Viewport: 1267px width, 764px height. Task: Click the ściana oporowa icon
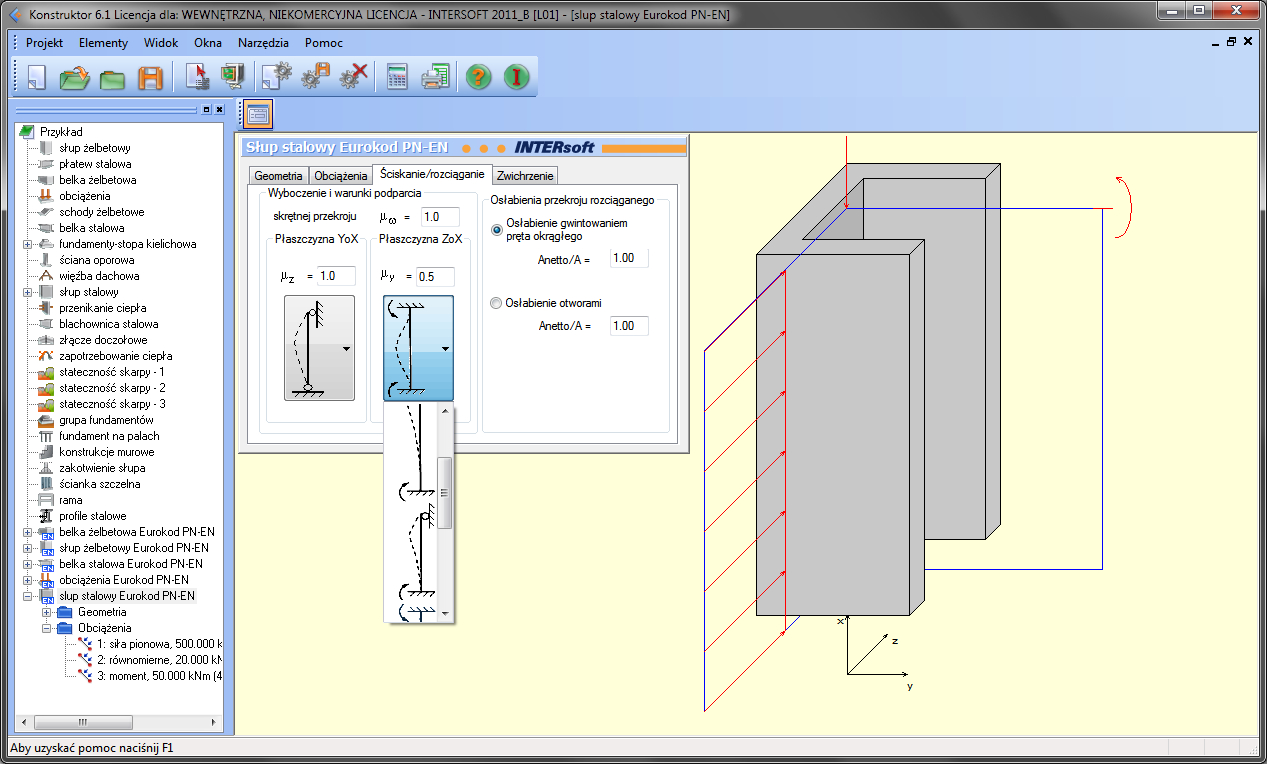45,260
